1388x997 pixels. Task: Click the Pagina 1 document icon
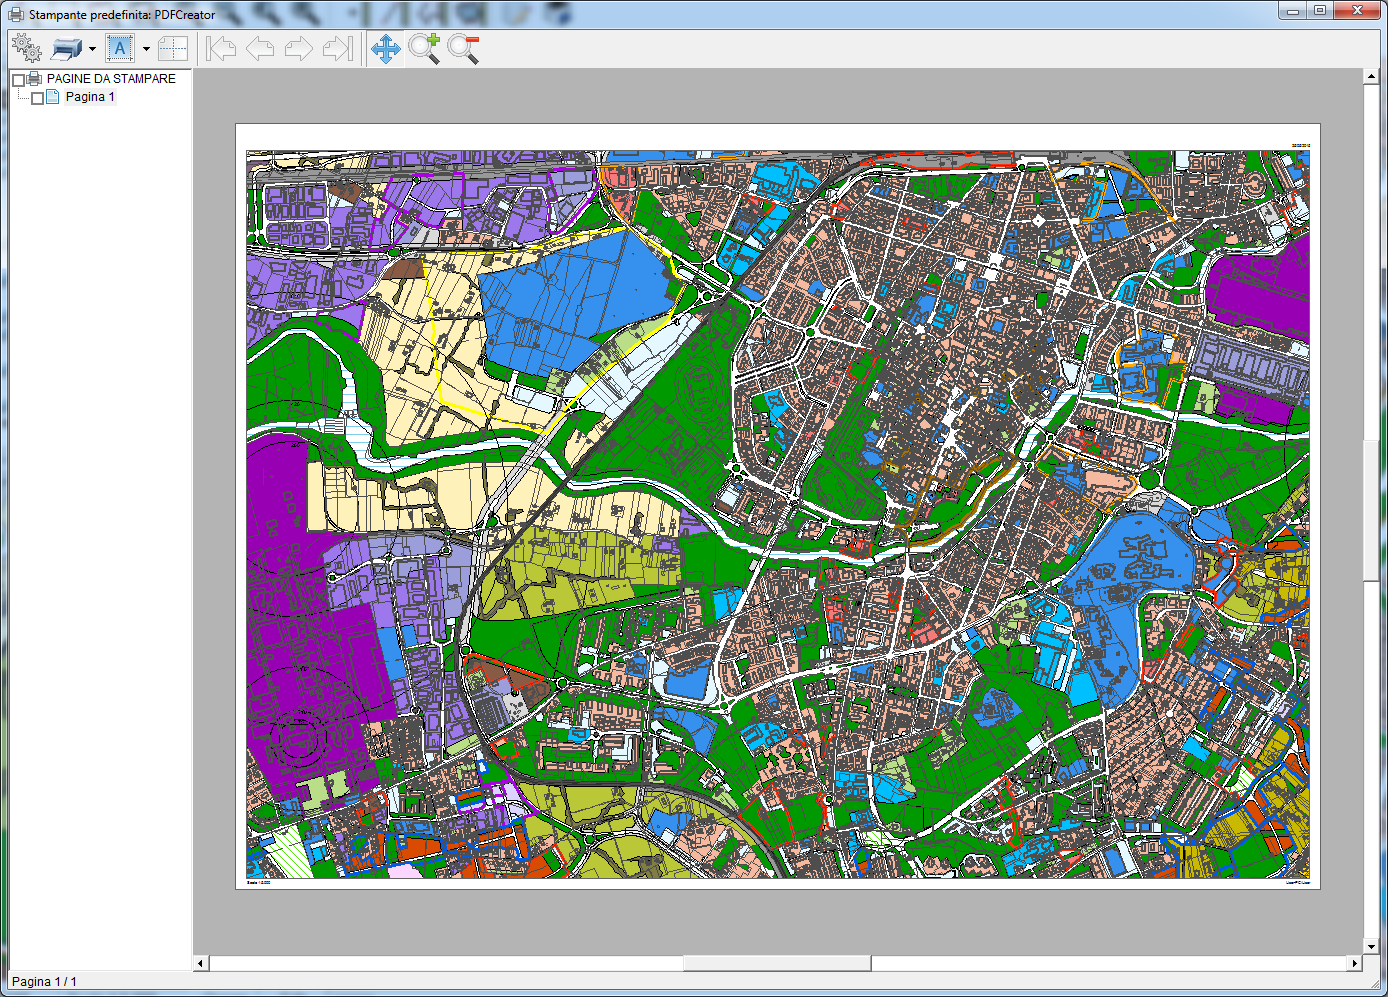click(x=53, y=97)
